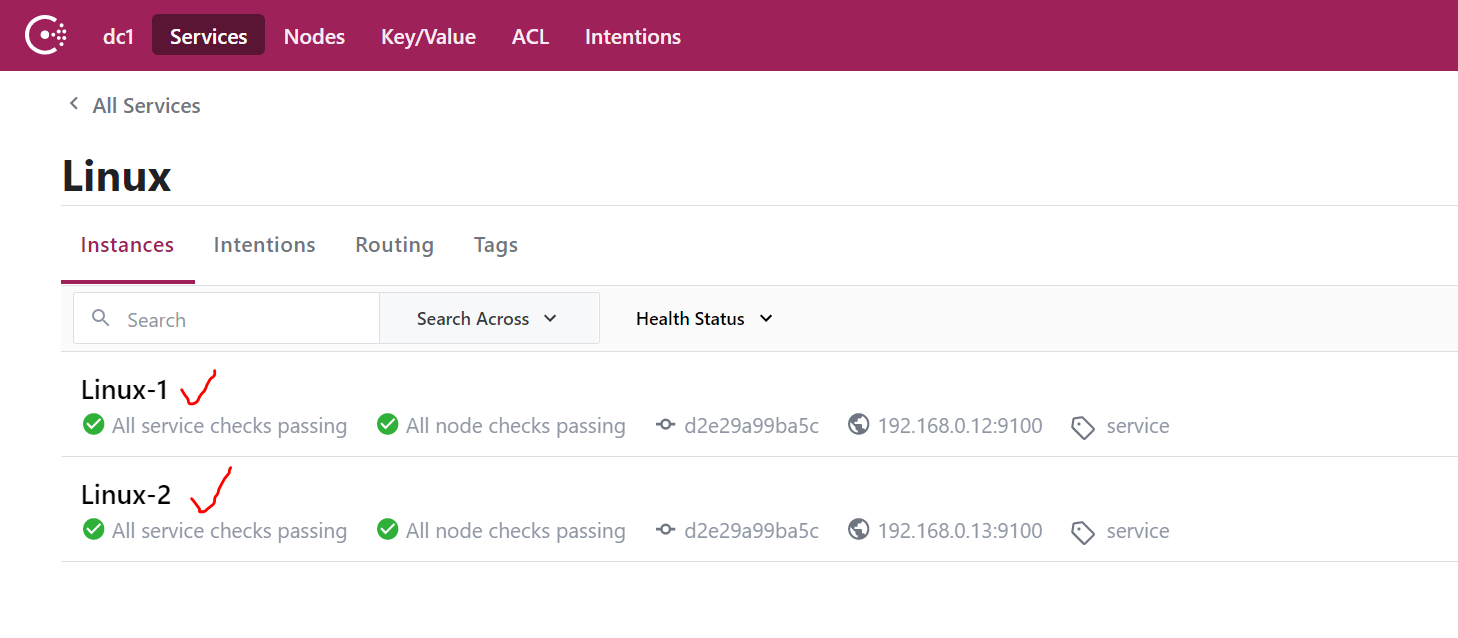Click Linux-2 node checks green checkmark icon
Screen dimensions: 1458x638
tap(388, 530)
